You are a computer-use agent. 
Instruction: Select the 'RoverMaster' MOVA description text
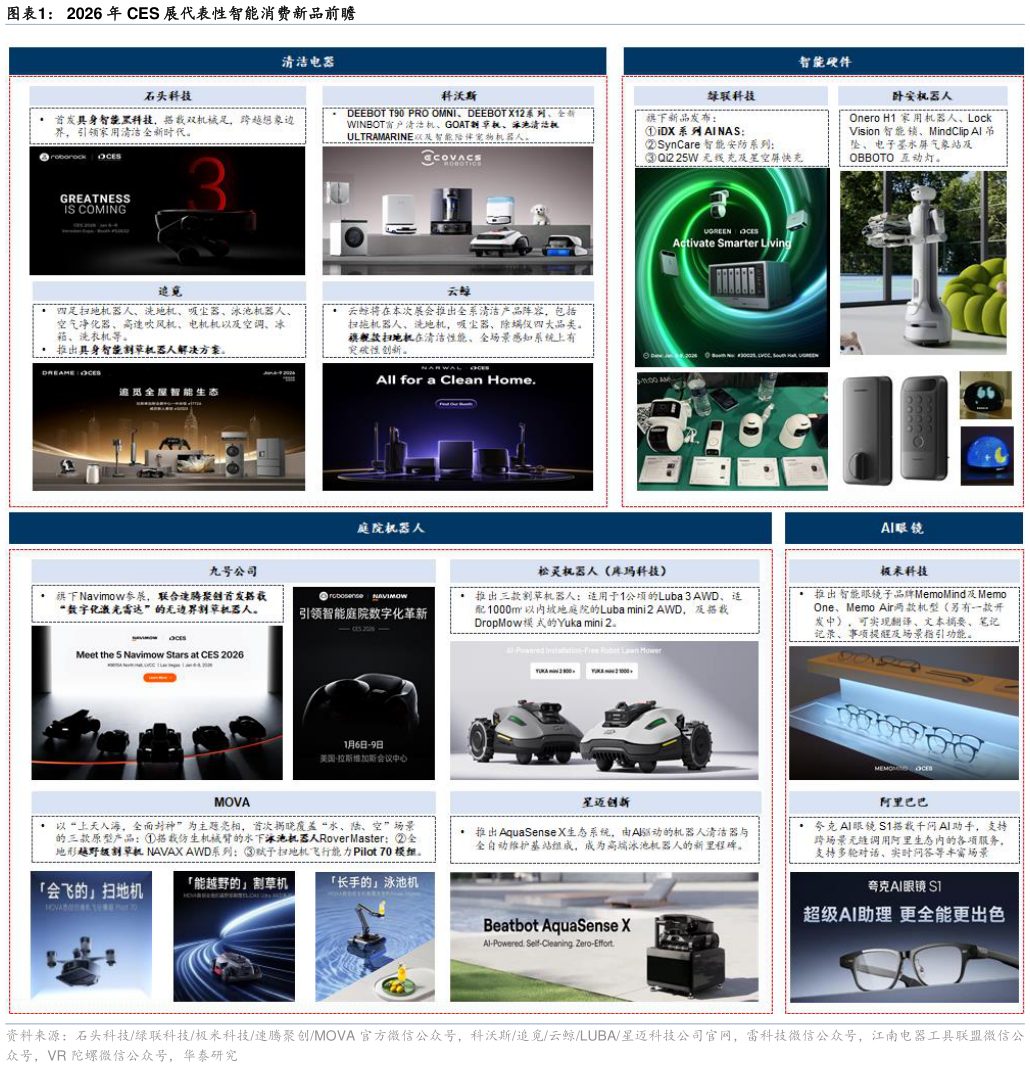tap(233, 839)
